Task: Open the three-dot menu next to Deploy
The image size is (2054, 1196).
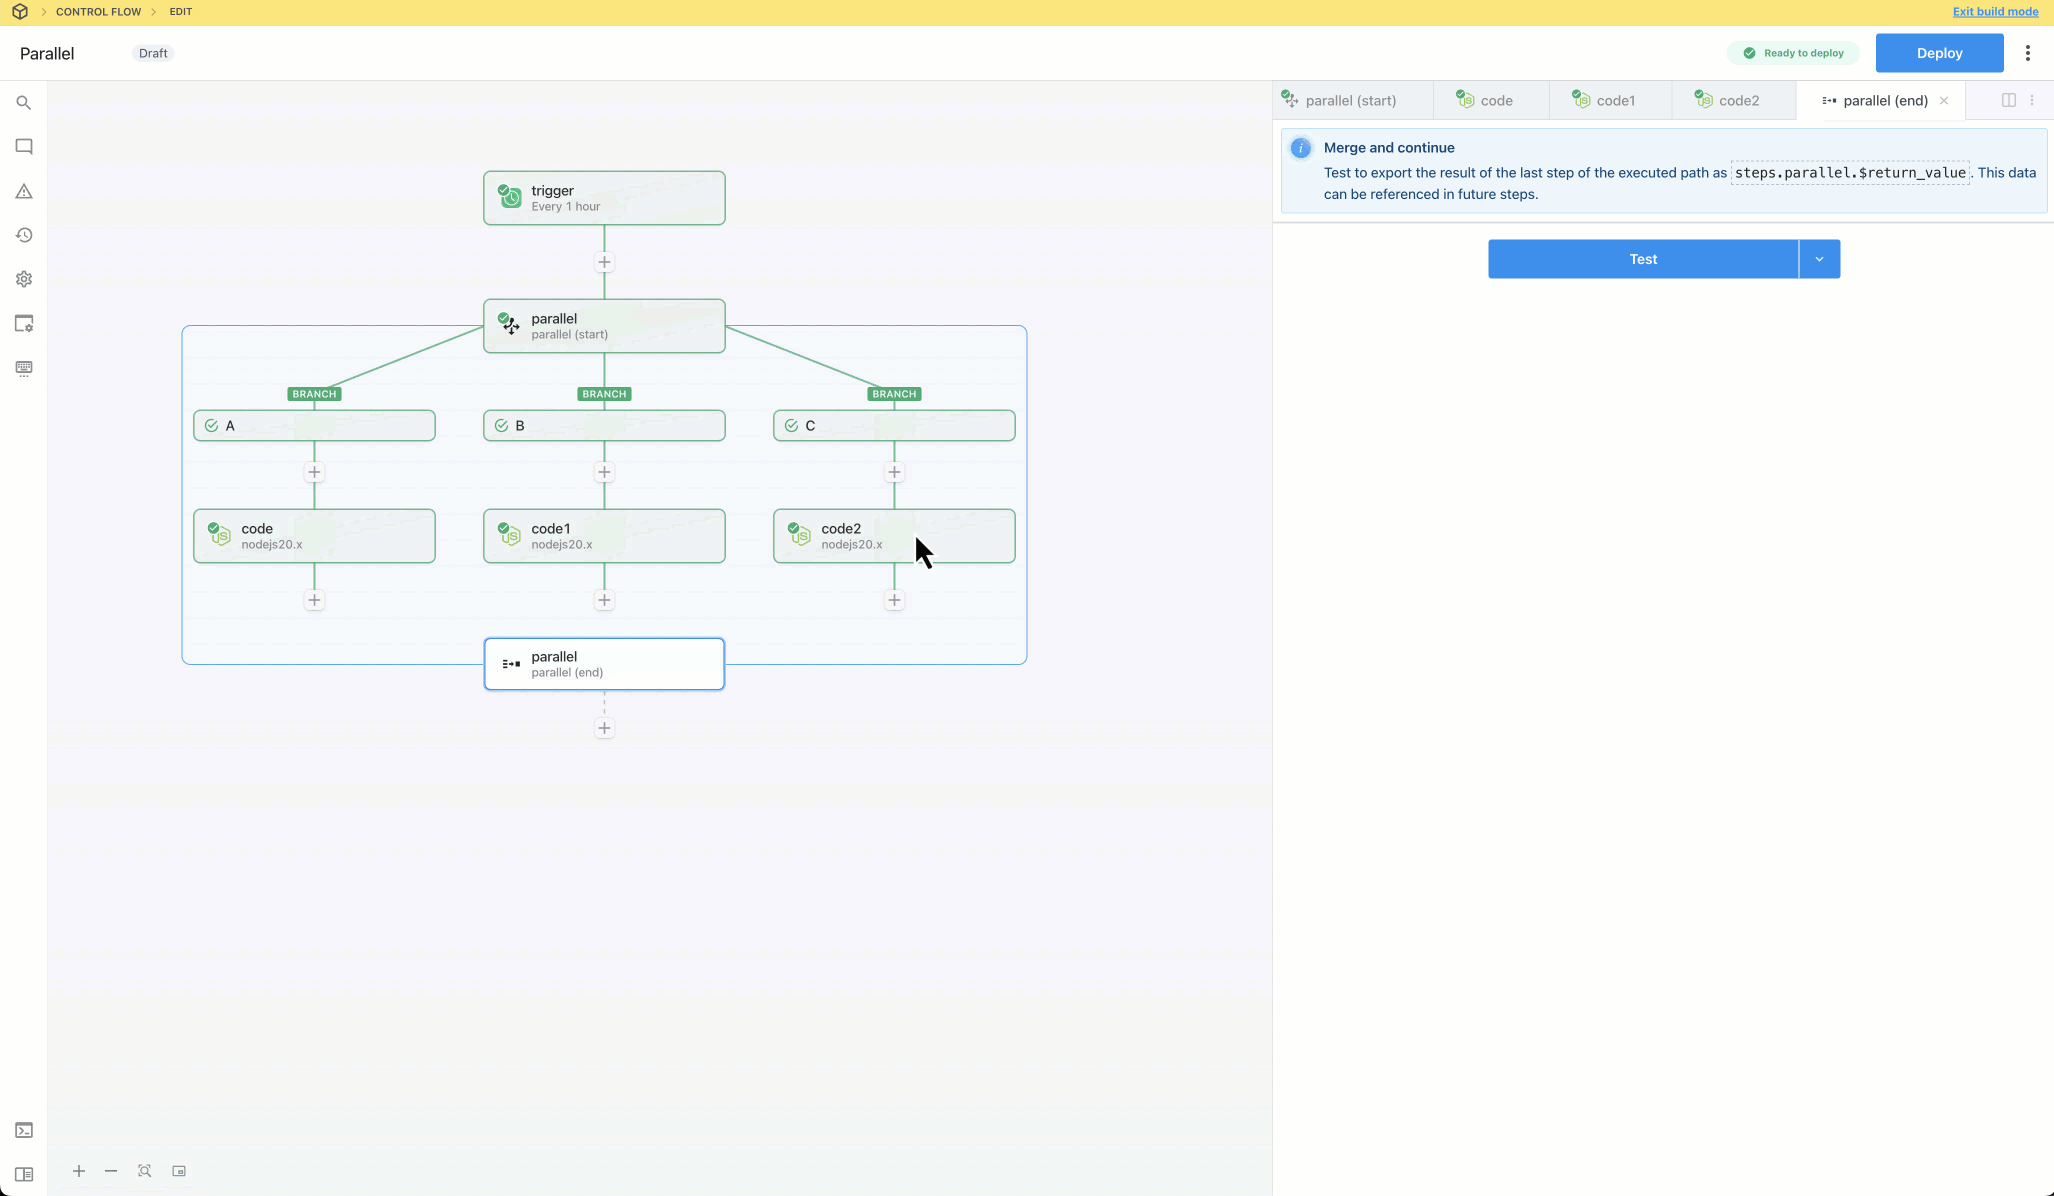Action: point(2028,53)
